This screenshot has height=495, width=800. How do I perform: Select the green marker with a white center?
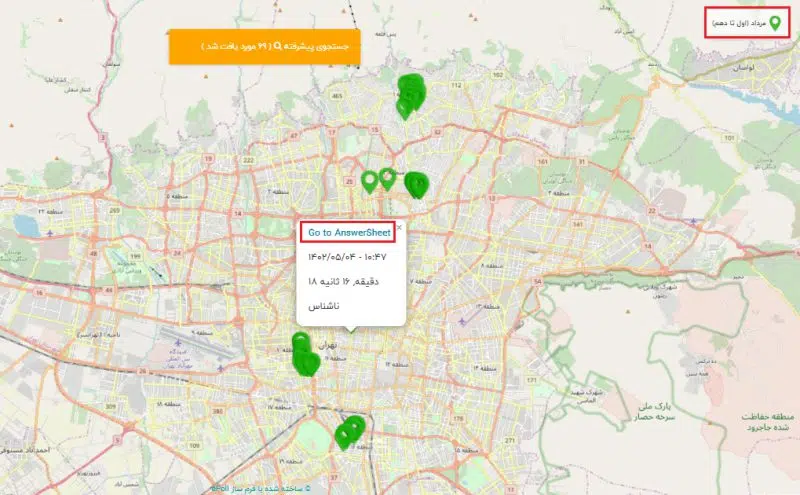(387, 179)
